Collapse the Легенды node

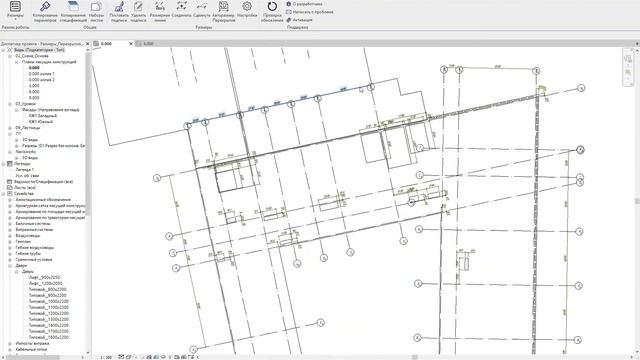(3, 164)
